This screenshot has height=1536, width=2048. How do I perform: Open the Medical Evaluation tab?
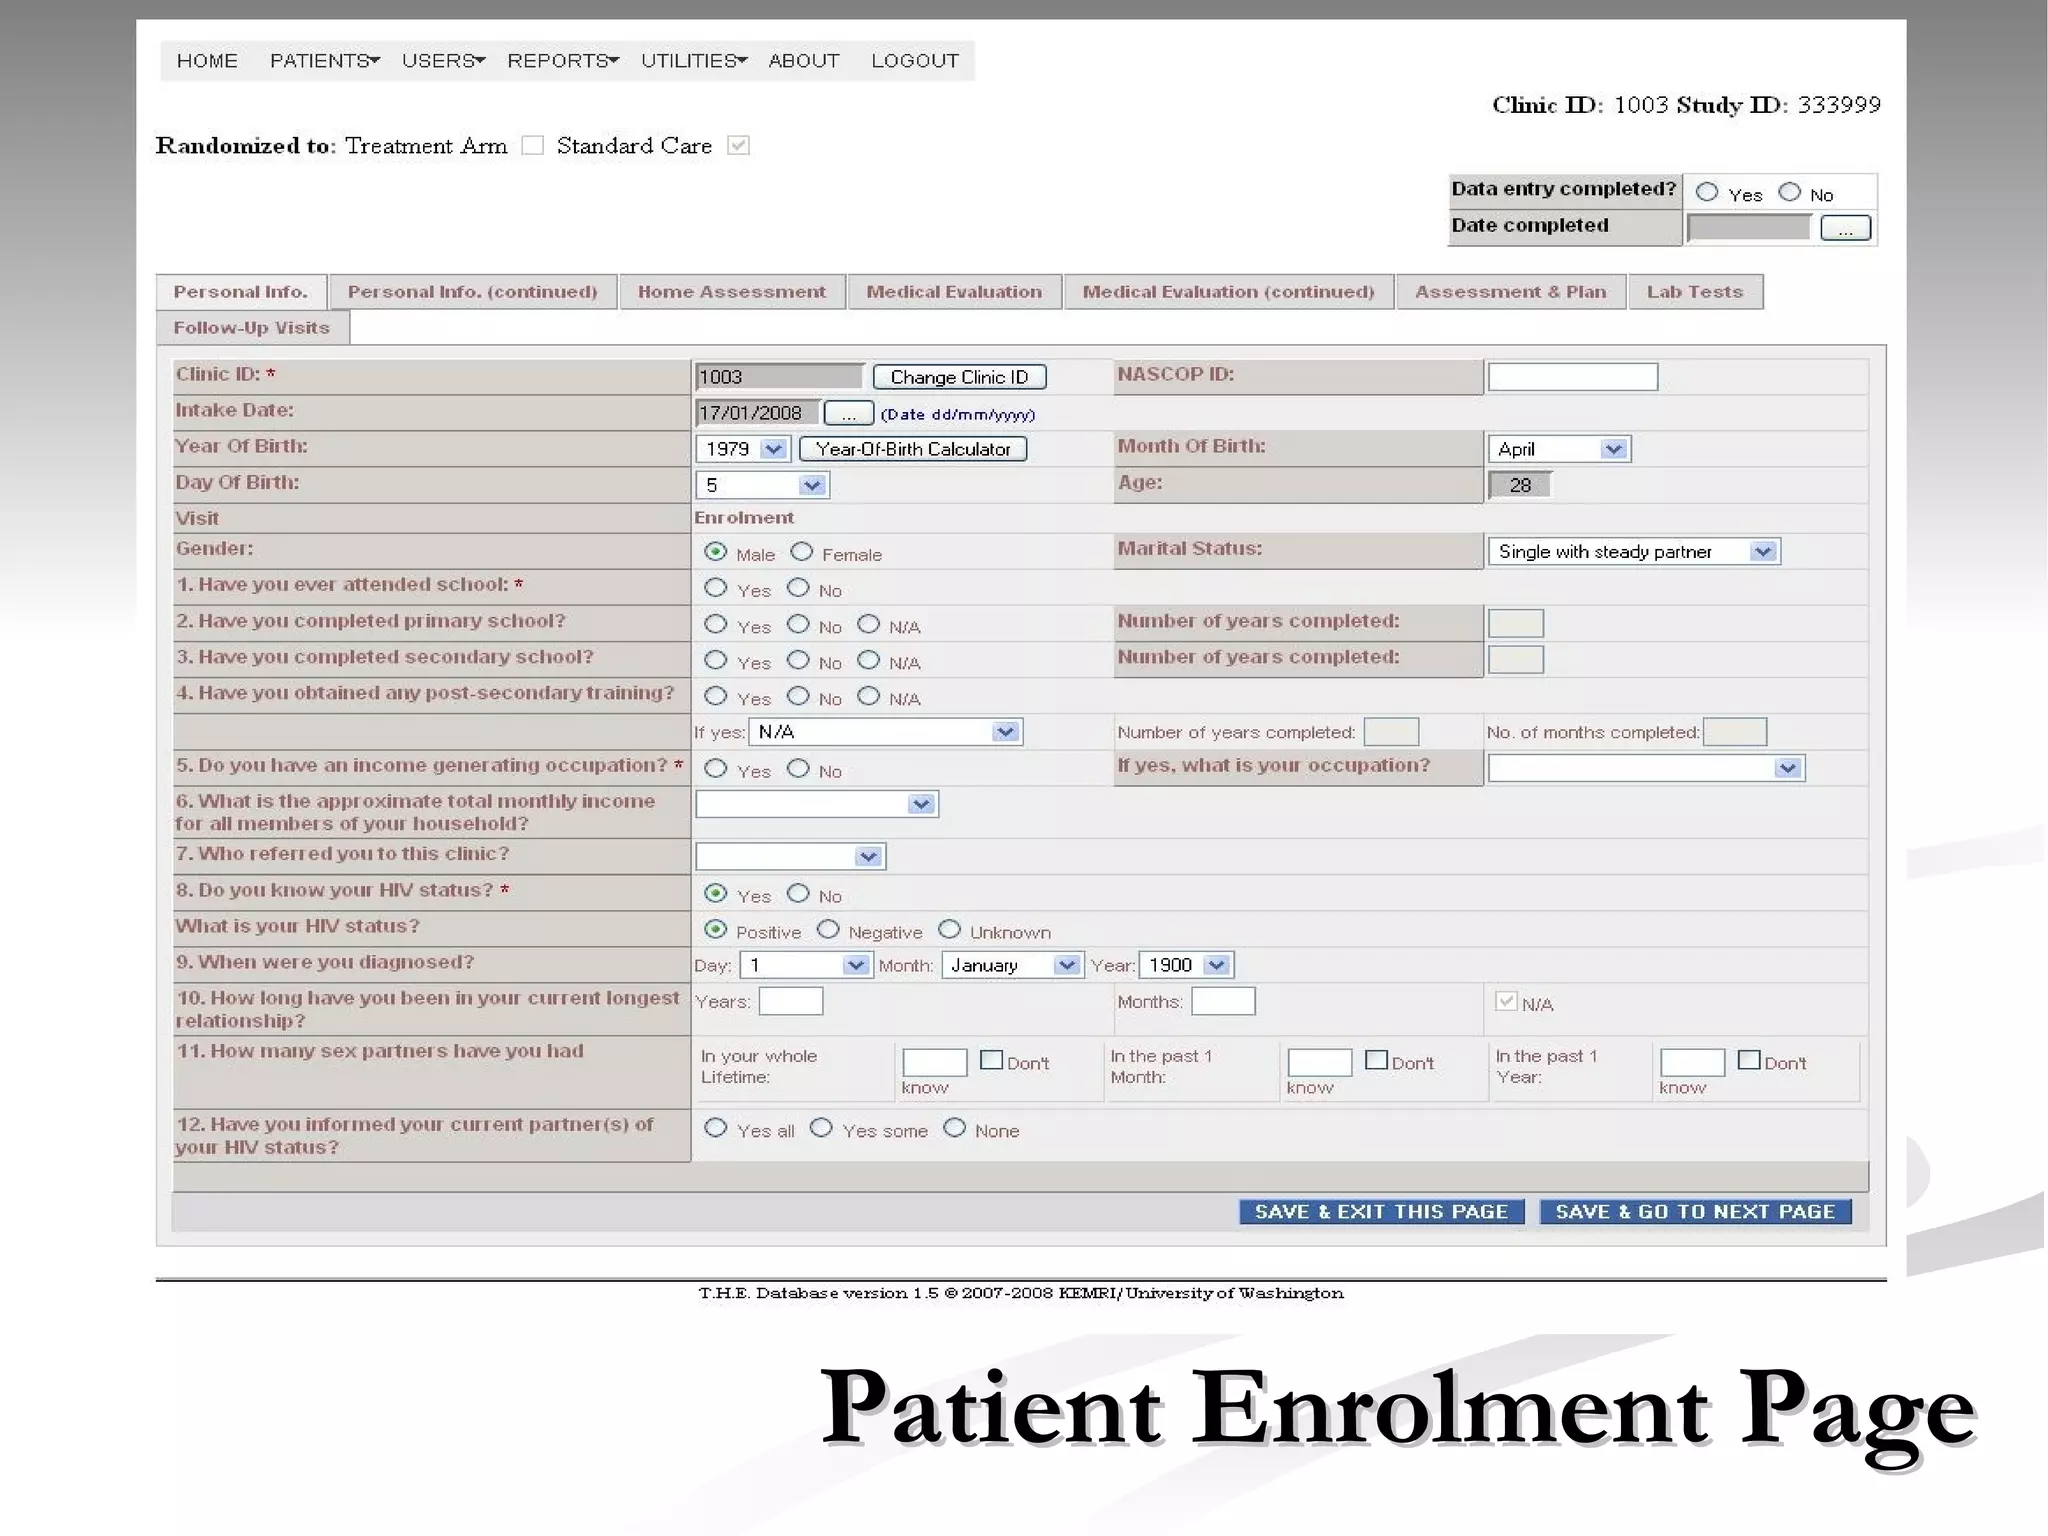pos(954,292)
